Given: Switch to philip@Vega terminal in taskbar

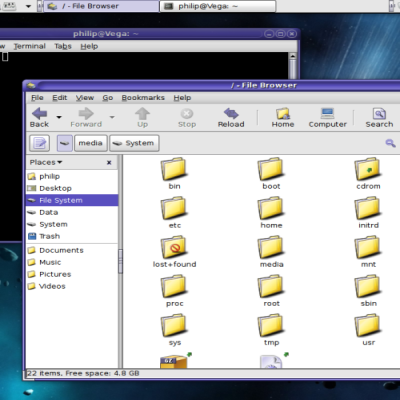Looking at the screenshot, I should tap(218, 6).
